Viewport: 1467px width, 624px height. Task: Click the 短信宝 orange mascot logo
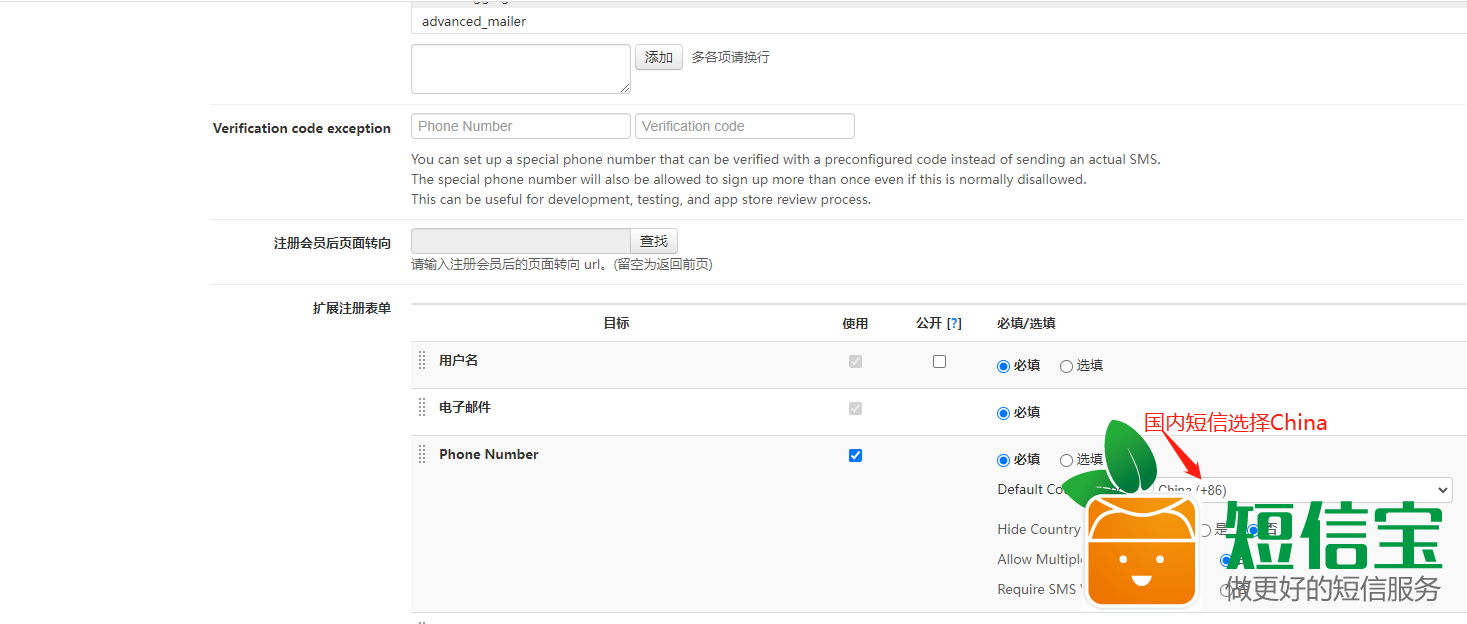point(1141,550)
